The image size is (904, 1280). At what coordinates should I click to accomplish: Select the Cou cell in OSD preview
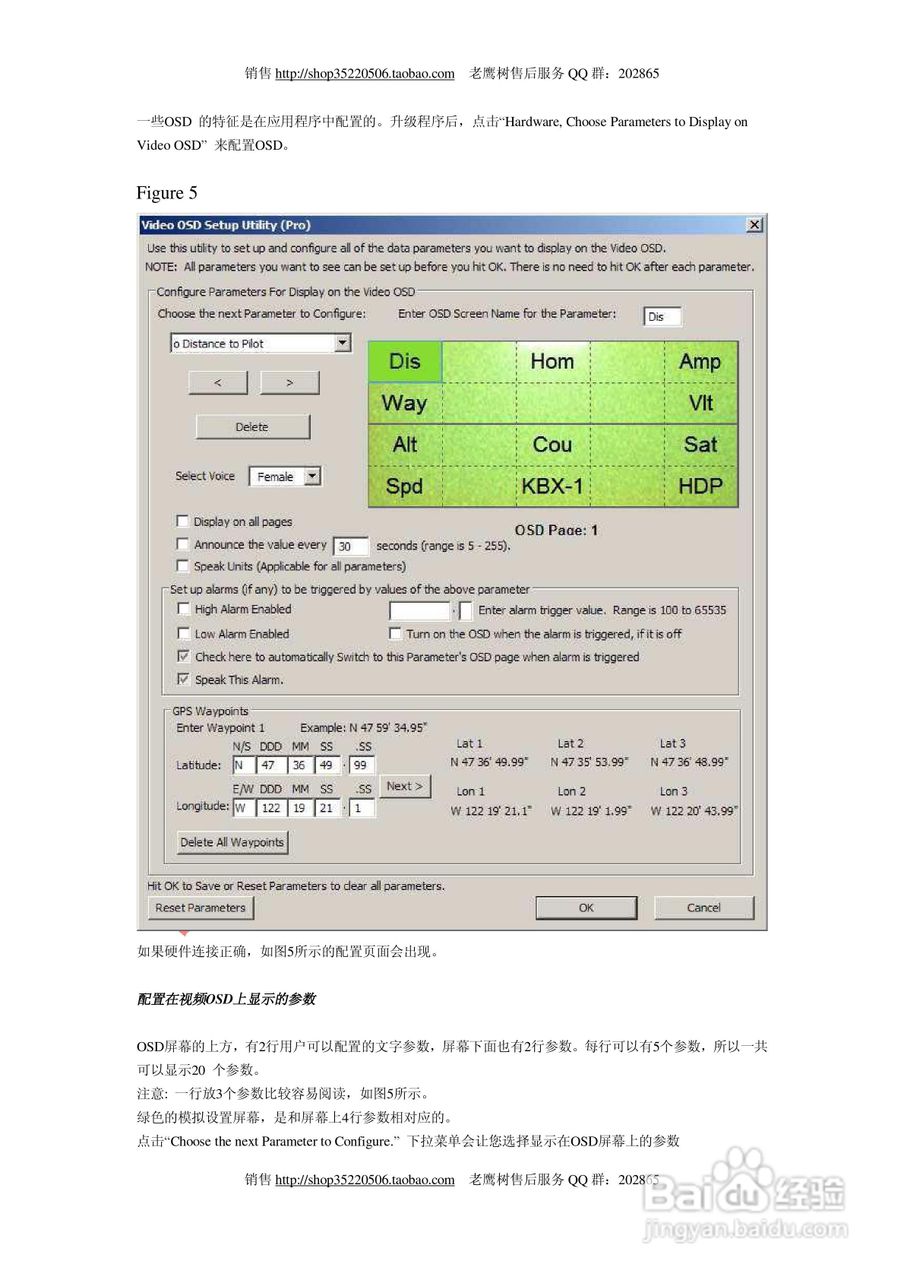[x=553, y=445]
